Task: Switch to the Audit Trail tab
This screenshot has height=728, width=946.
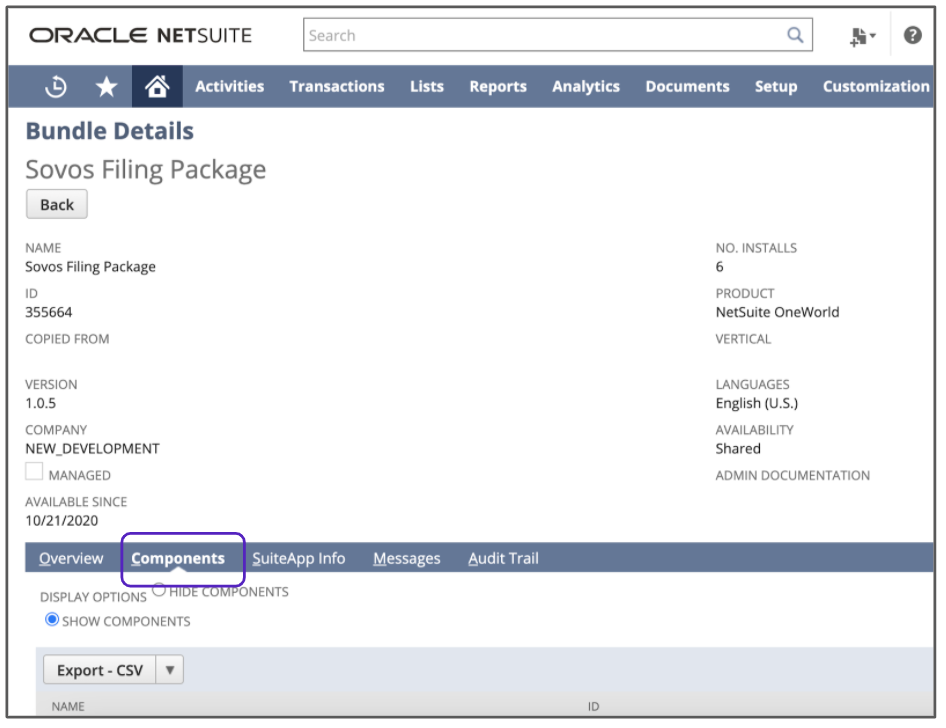Action: pyautogui.click(x=503, y=558)
